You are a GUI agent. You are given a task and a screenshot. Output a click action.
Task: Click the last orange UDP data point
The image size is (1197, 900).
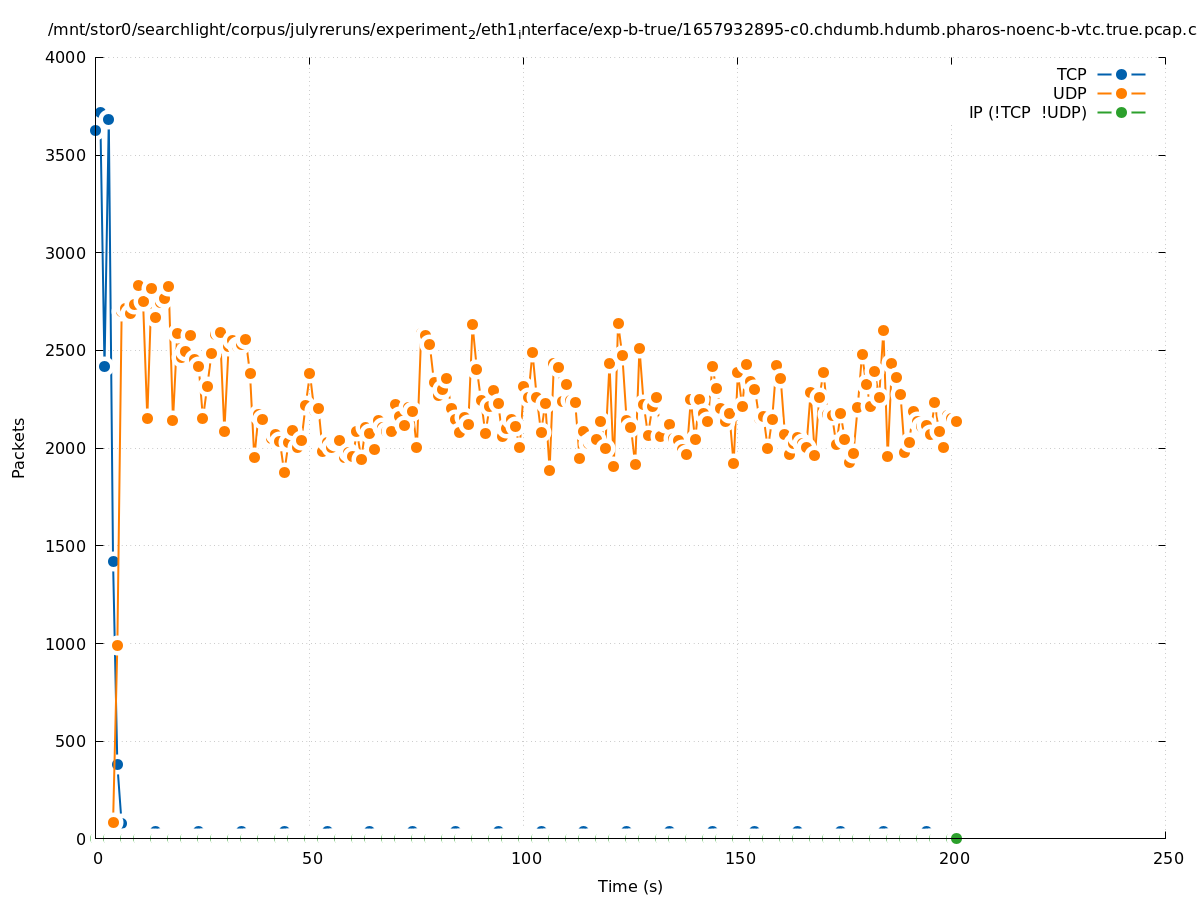click(x=956, y=421)
